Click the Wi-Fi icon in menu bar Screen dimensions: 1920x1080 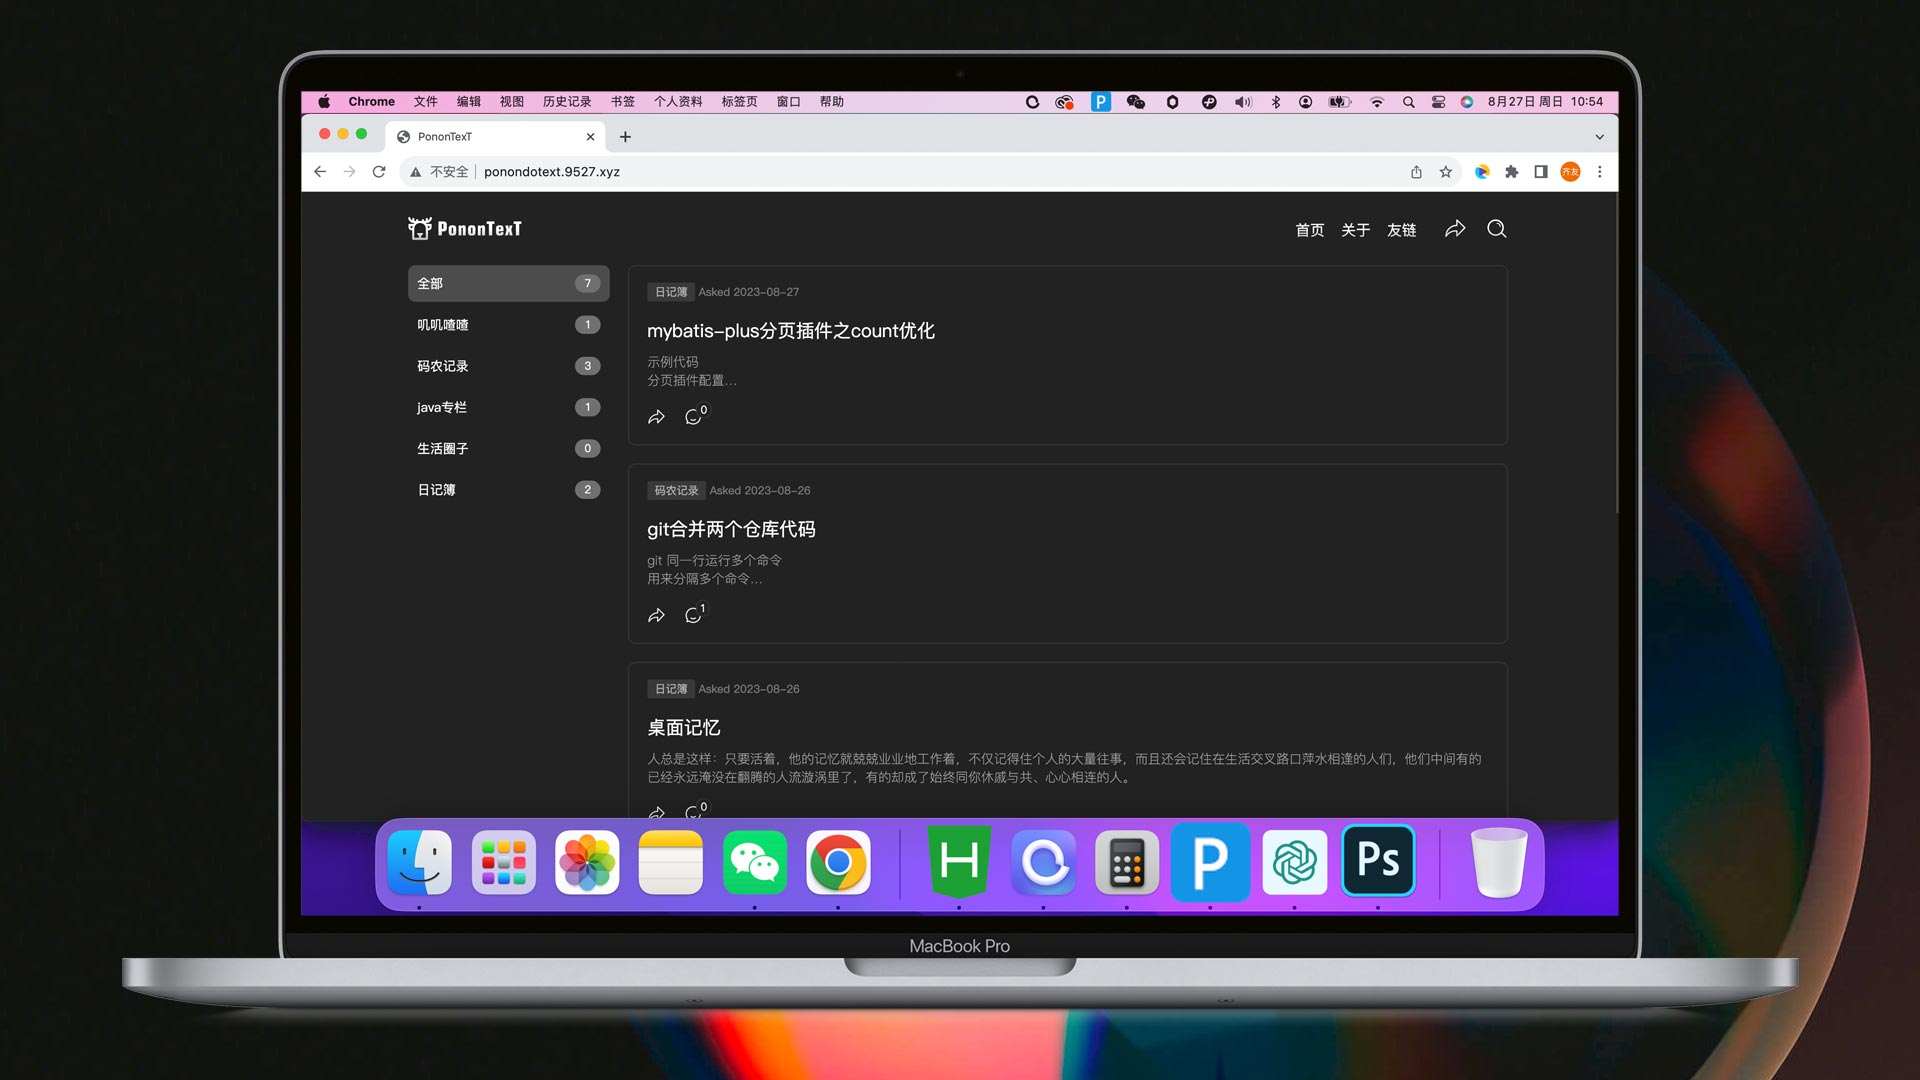pyautogui.click(x=1377, y=102)
